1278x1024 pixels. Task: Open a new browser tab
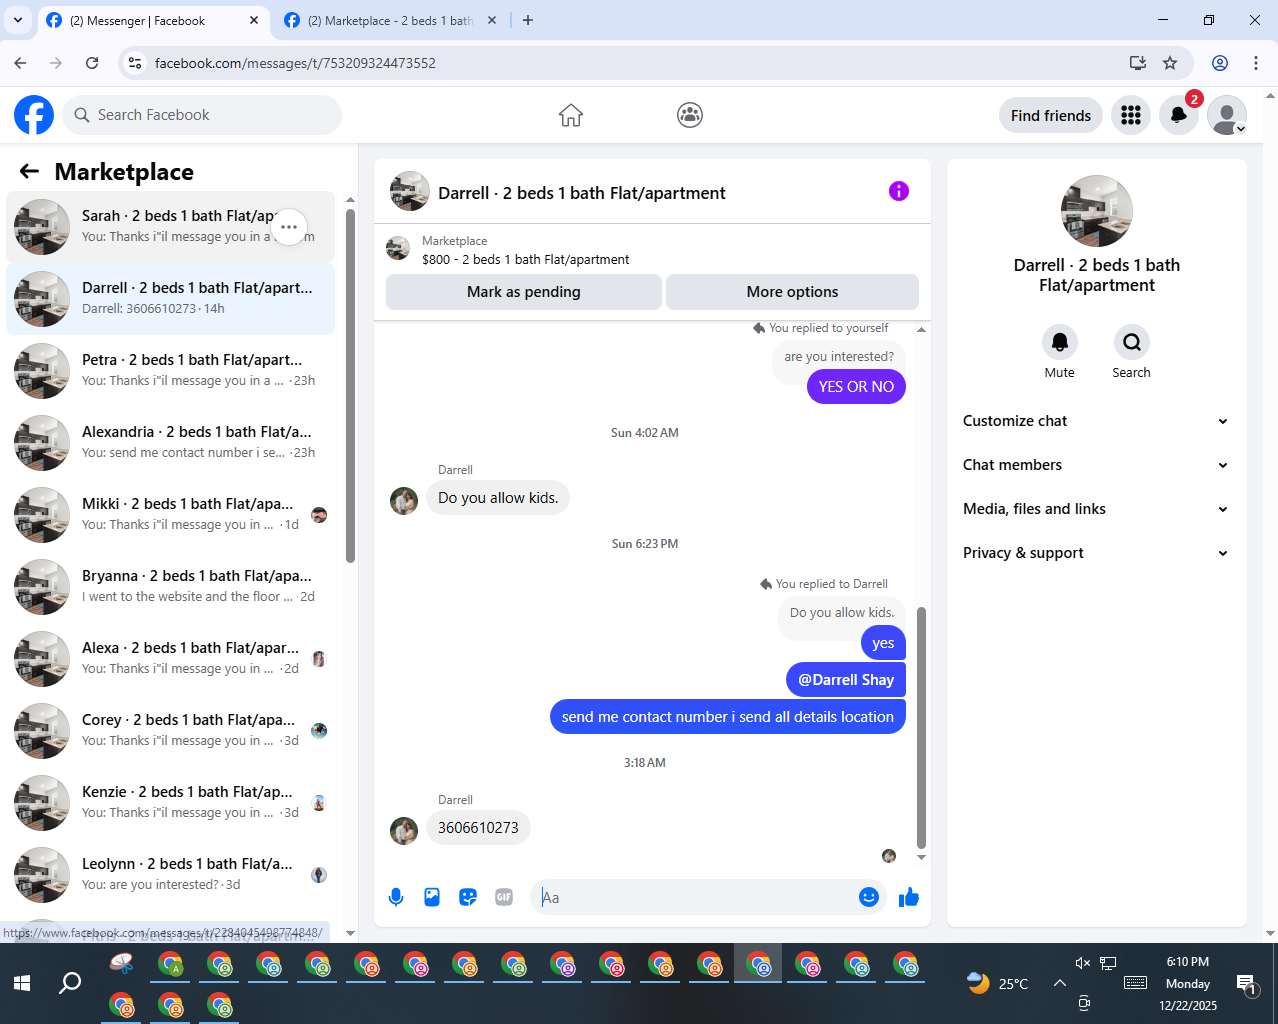(528, 20)
